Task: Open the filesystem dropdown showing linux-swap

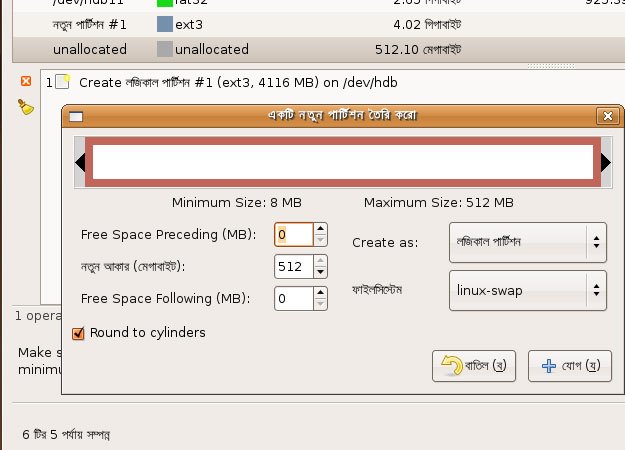Action: (x=528, y=291)
